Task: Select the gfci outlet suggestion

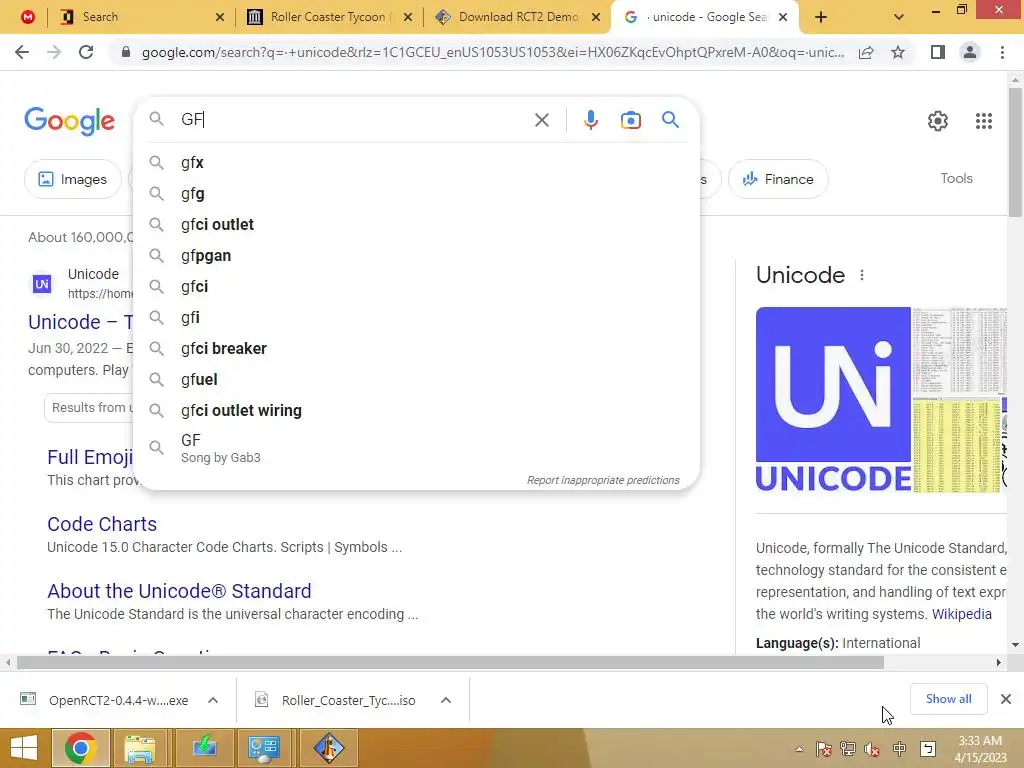Action: pyautogui.click(x=417, y=225)
